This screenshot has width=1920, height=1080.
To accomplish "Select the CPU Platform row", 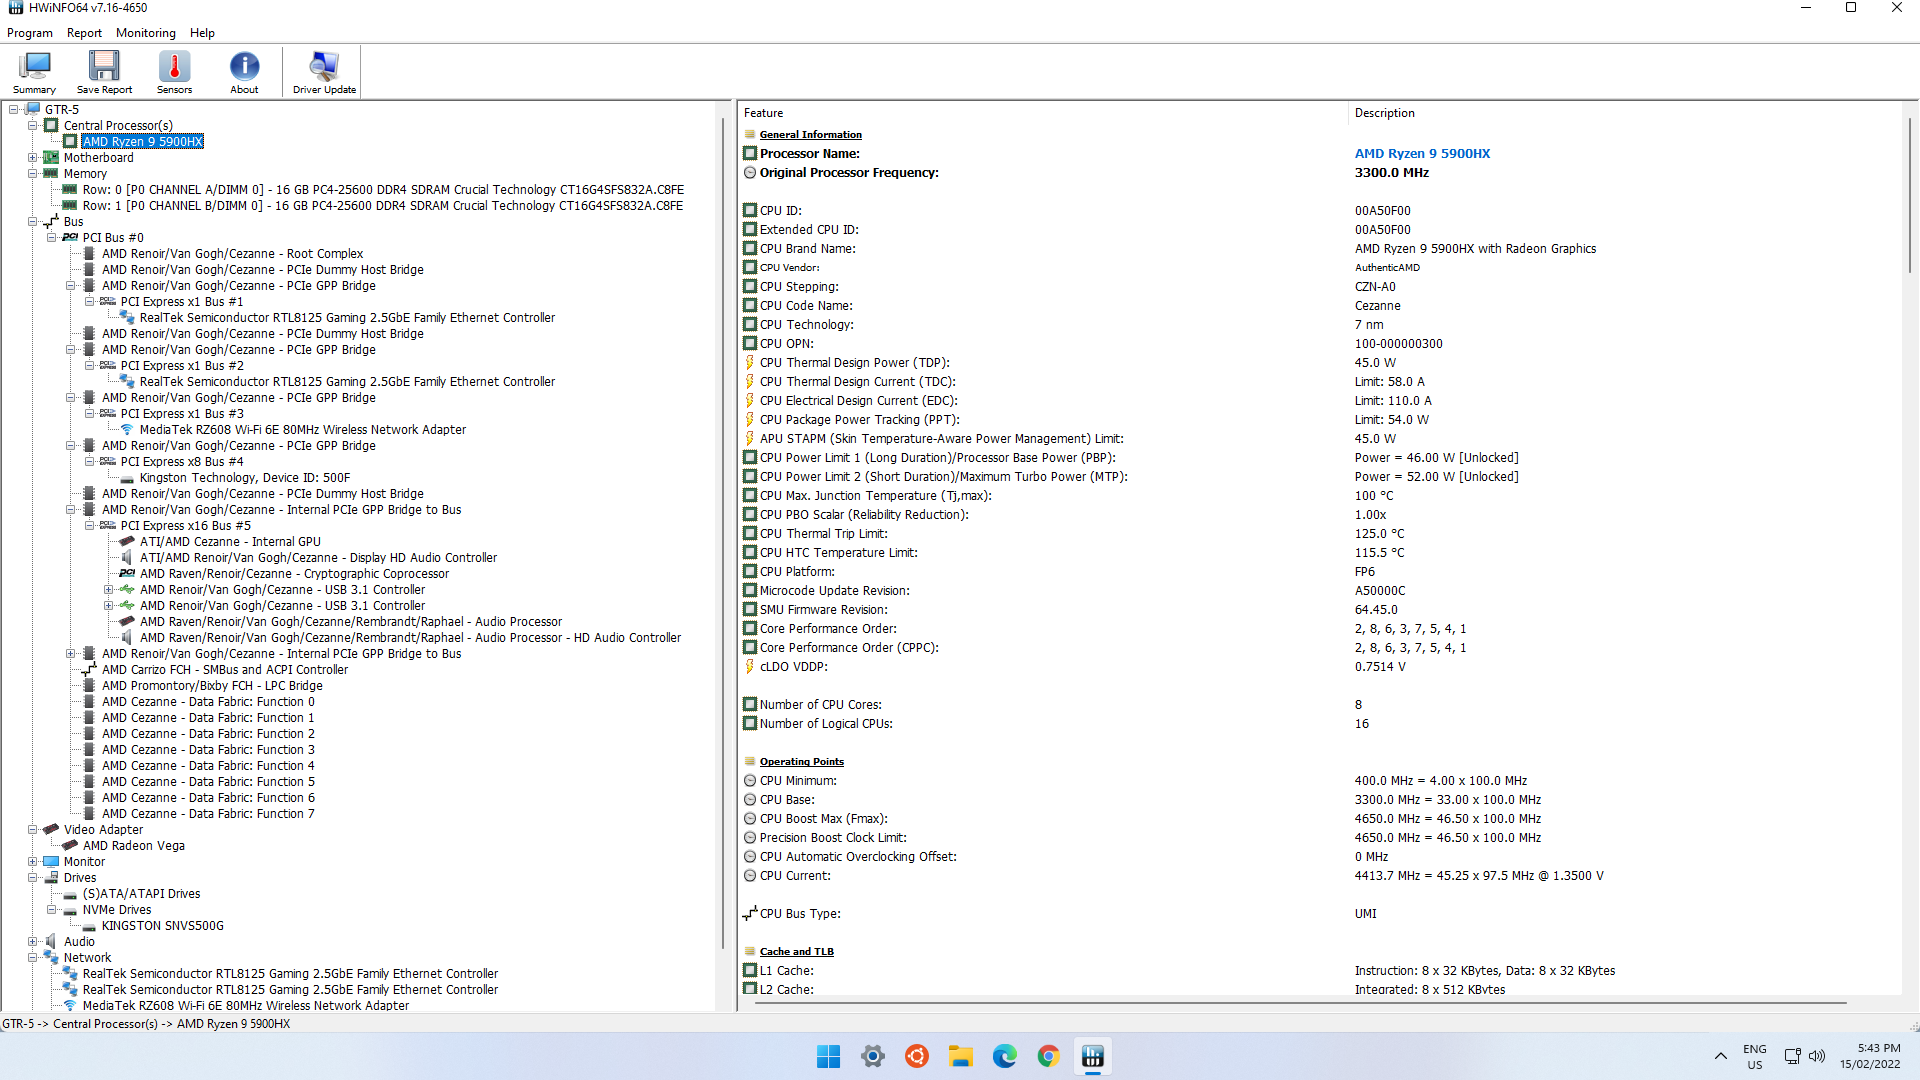I will pos(1320,572).
